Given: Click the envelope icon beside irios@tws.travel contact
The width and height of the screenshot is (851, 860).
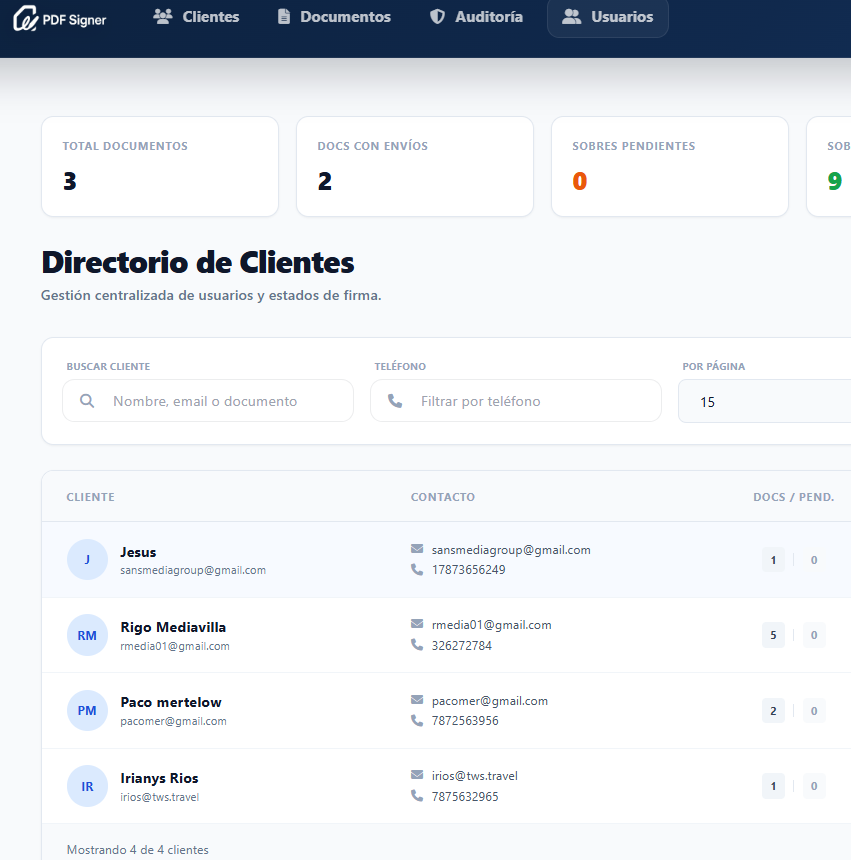Looking at the screenshot, I should tap(417, 775).
